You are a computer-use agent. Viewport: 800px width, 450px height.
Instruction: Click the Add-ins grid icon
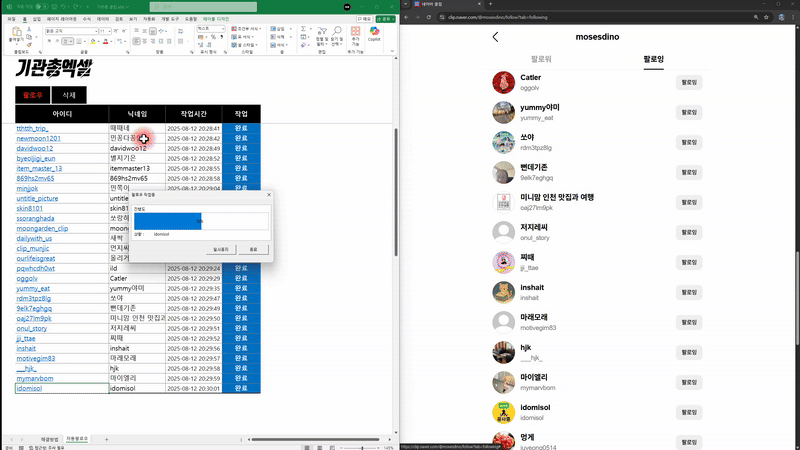356,32
